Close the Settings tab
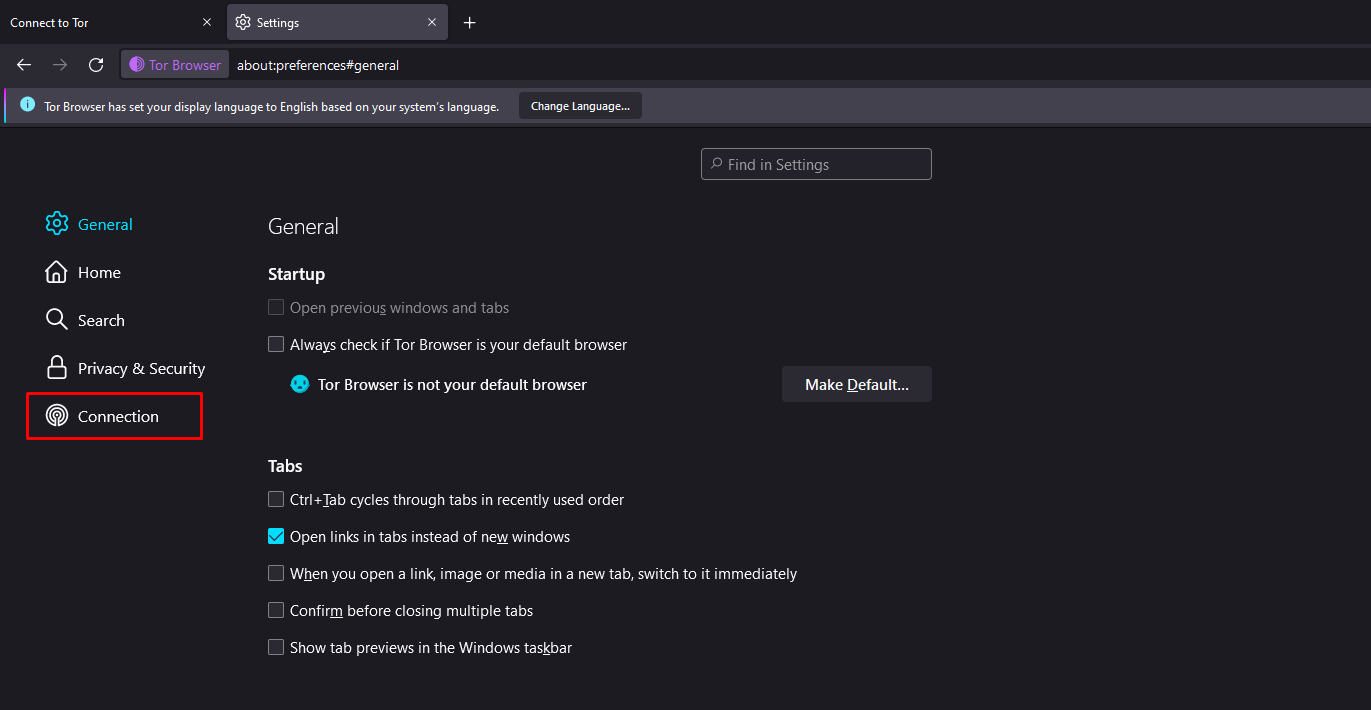Viewport: 1371px width, 710px height. pos(432,22)
